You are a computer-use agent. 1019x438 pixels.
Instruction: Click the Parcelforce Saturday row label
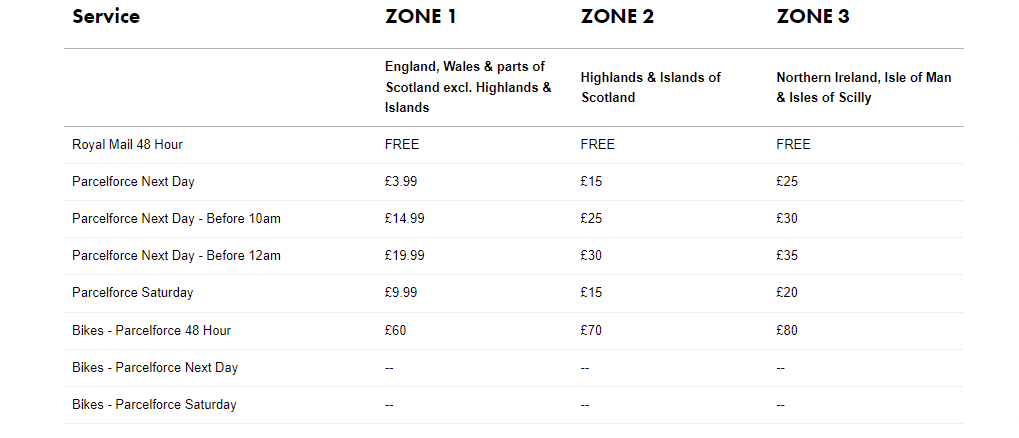point(133,292)
